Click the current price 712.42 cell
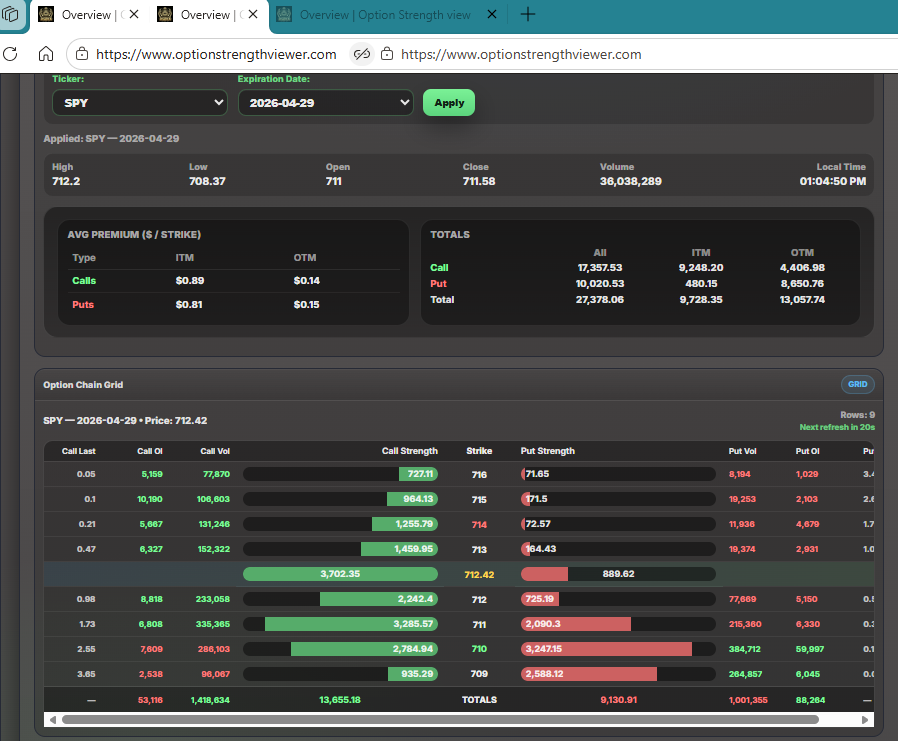 [479, 574]
